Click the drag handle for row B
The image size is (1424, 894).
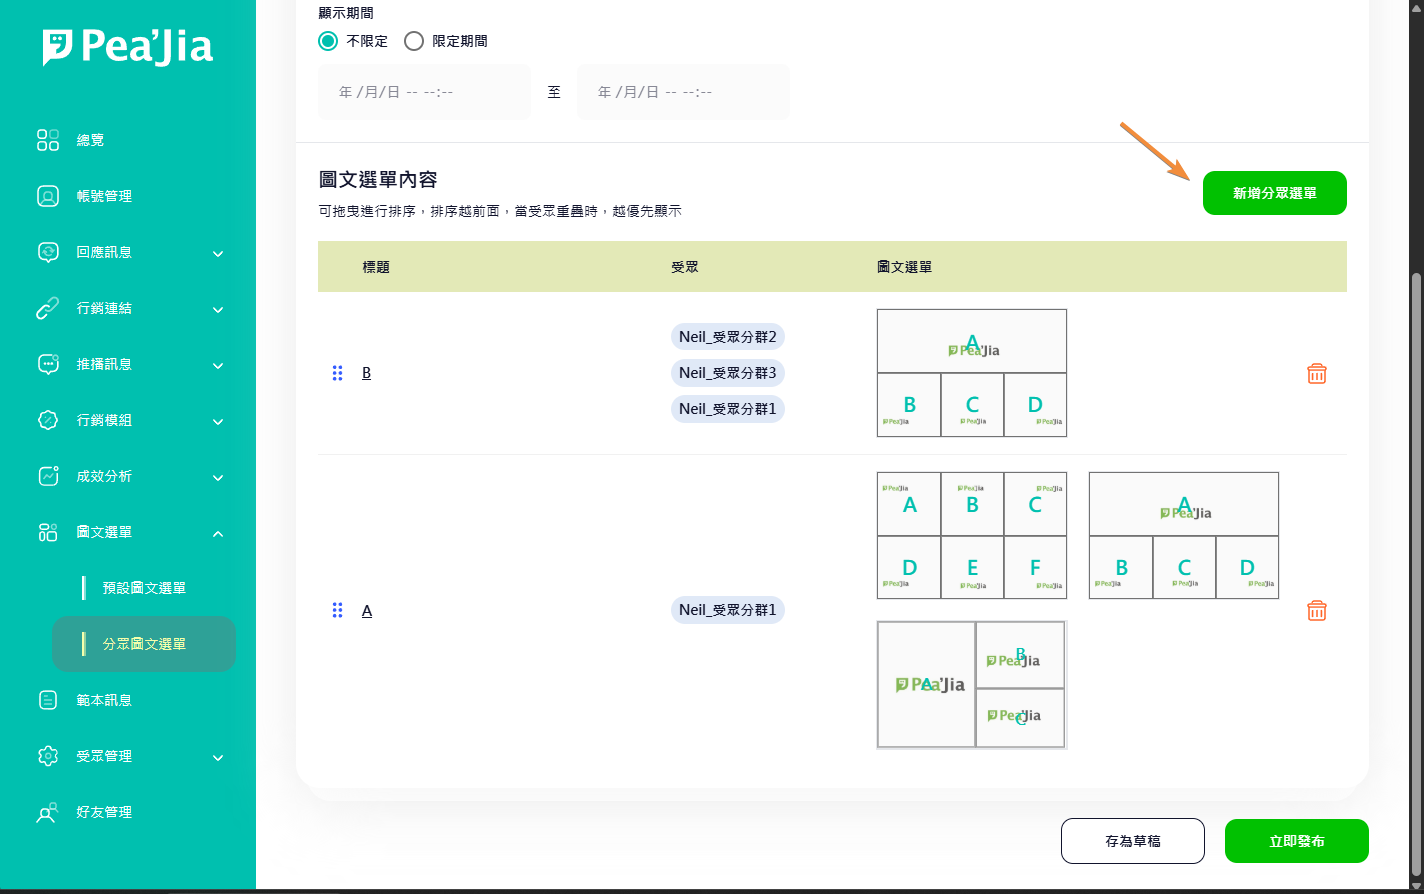click(337, 373)
